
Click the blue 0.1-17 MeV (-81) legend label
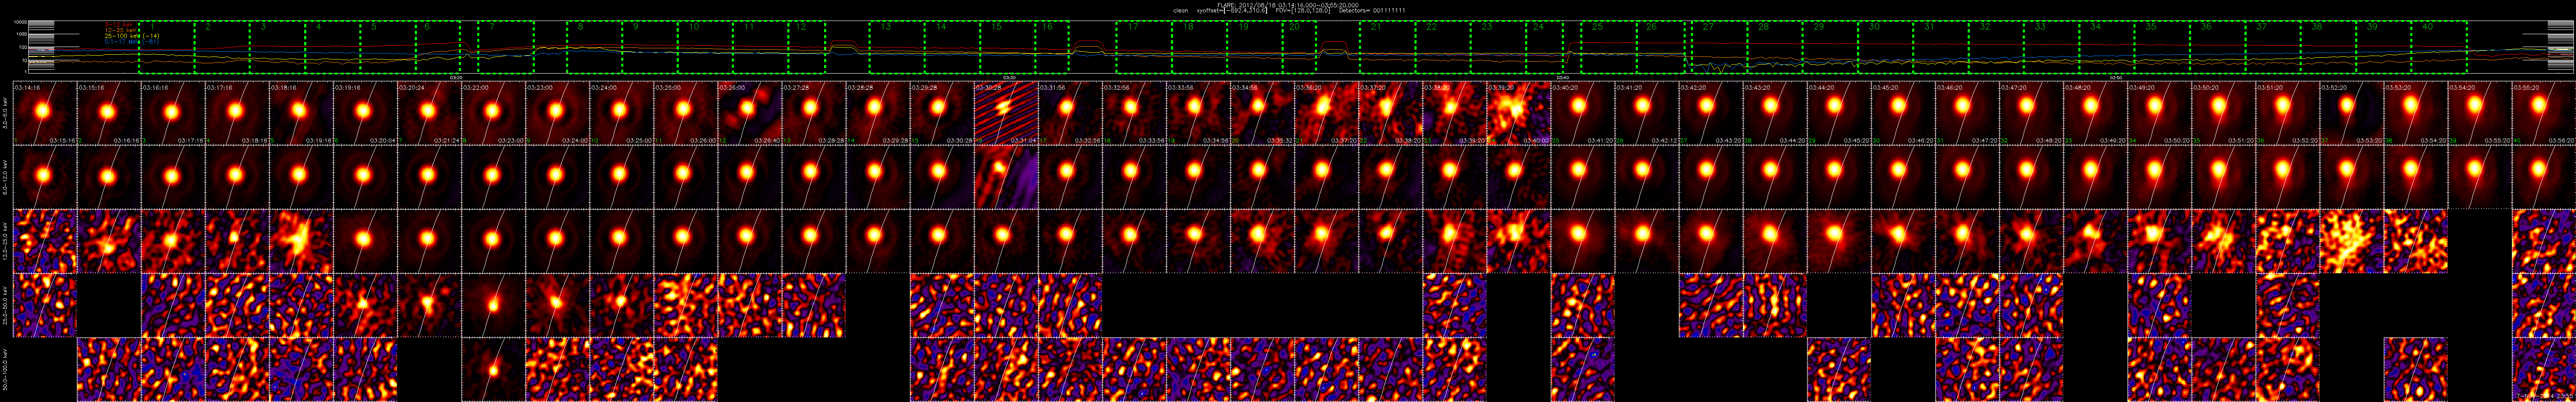click(x=132, y=41)
